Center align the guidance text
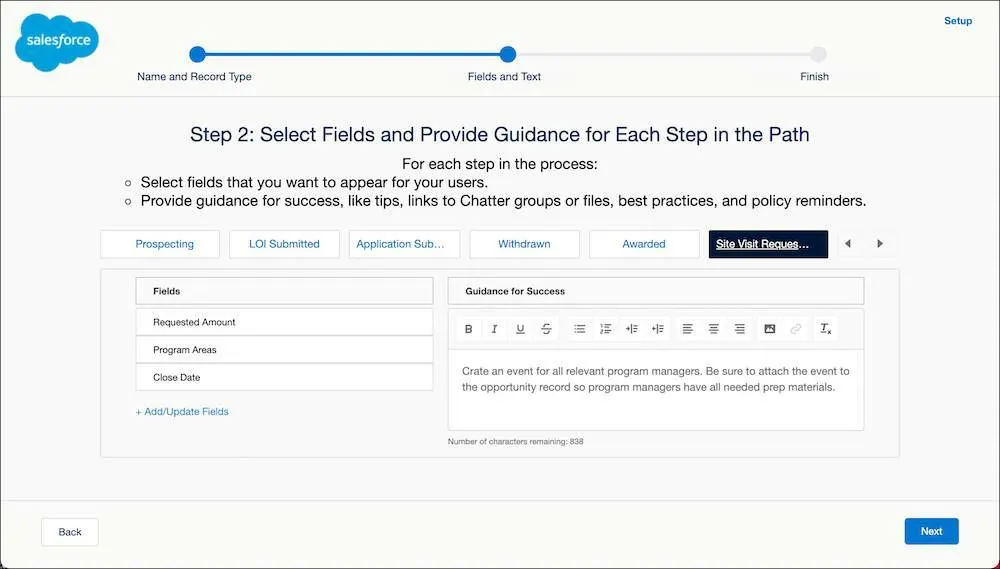1000x569 pixels. [x=714, y=329]
